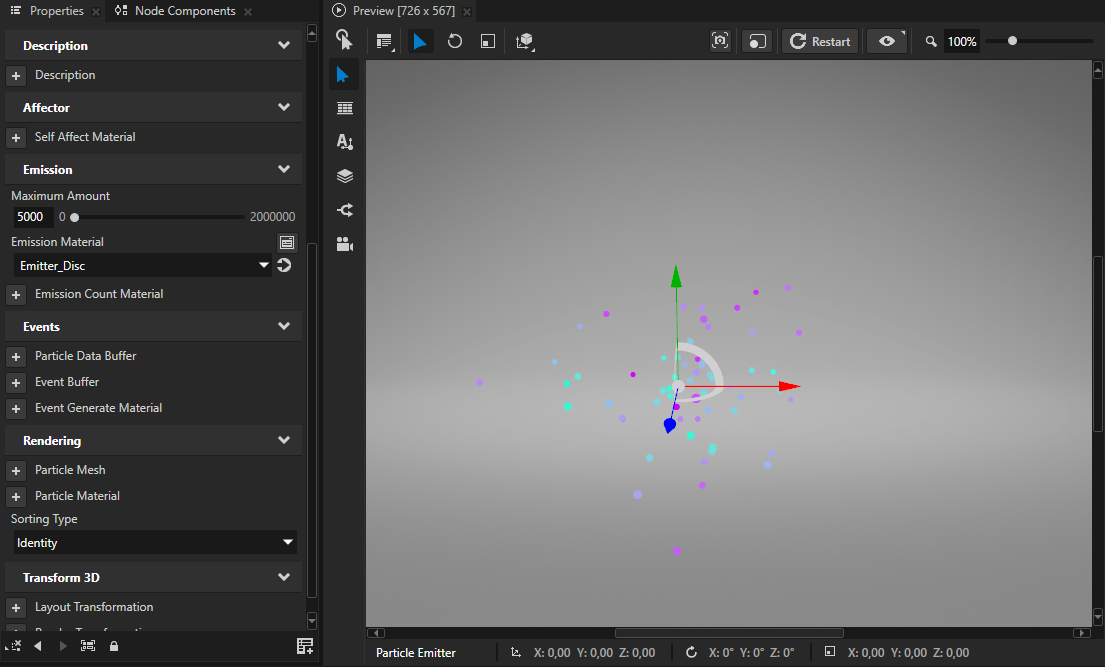Click the Restart button
The height and width of the screenshot is (667, 1105).
click(820, 42)
